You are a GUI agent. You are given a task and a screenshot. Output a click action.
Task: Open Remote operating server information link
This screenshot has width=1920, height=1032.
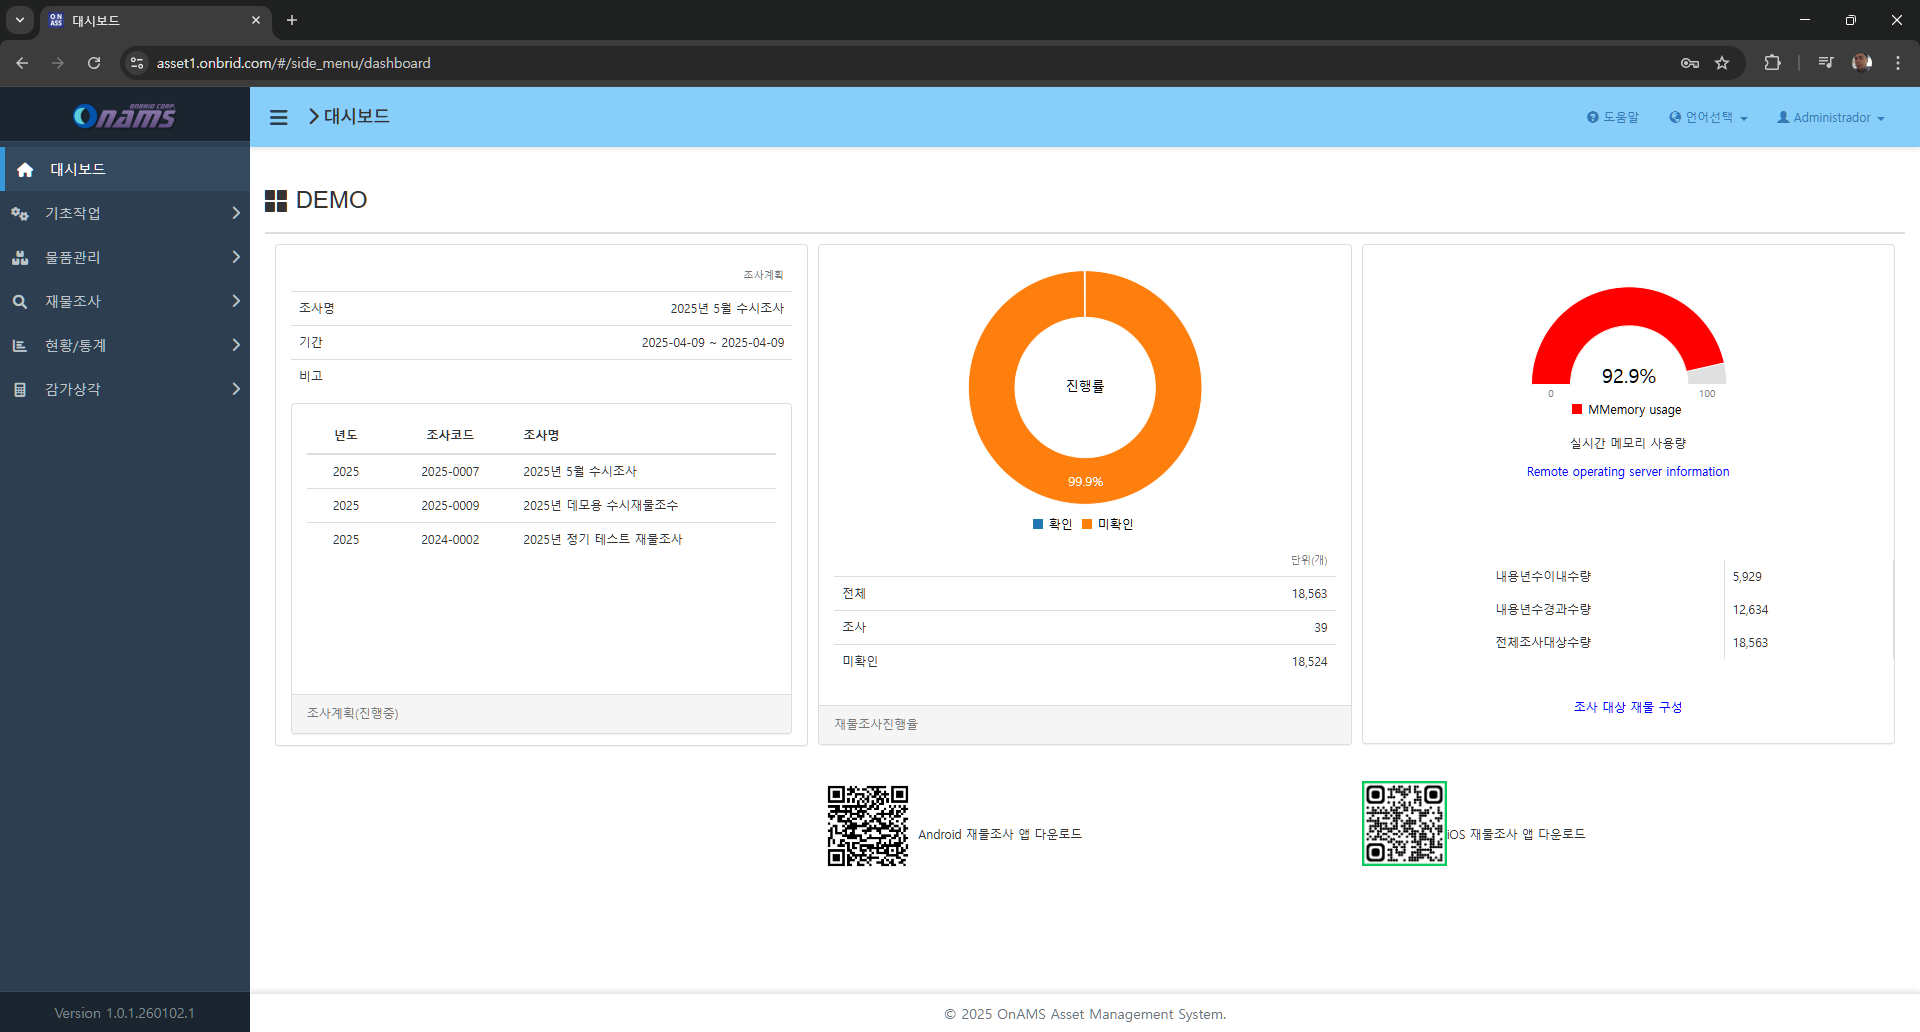coord(1627,472)
